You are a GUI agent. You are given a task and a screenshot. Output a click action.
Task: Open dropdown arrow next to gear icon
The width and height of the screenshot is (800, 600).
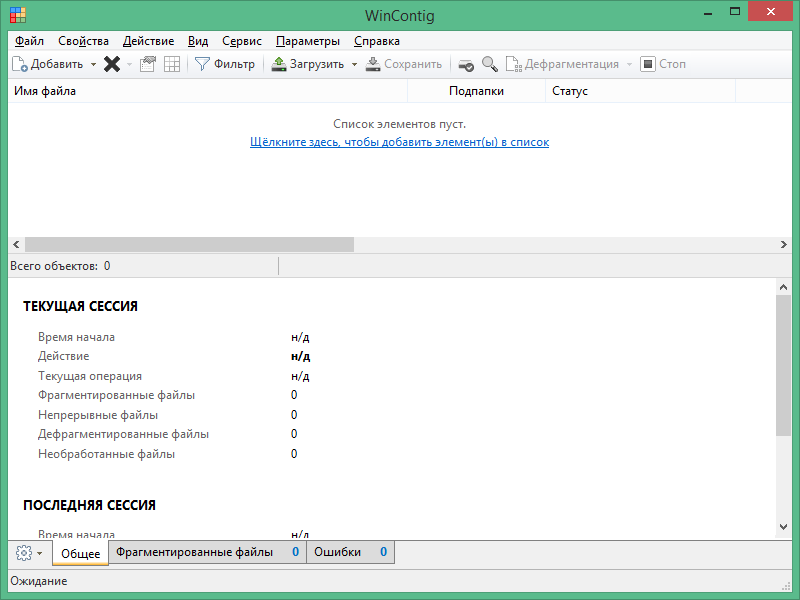40,553
